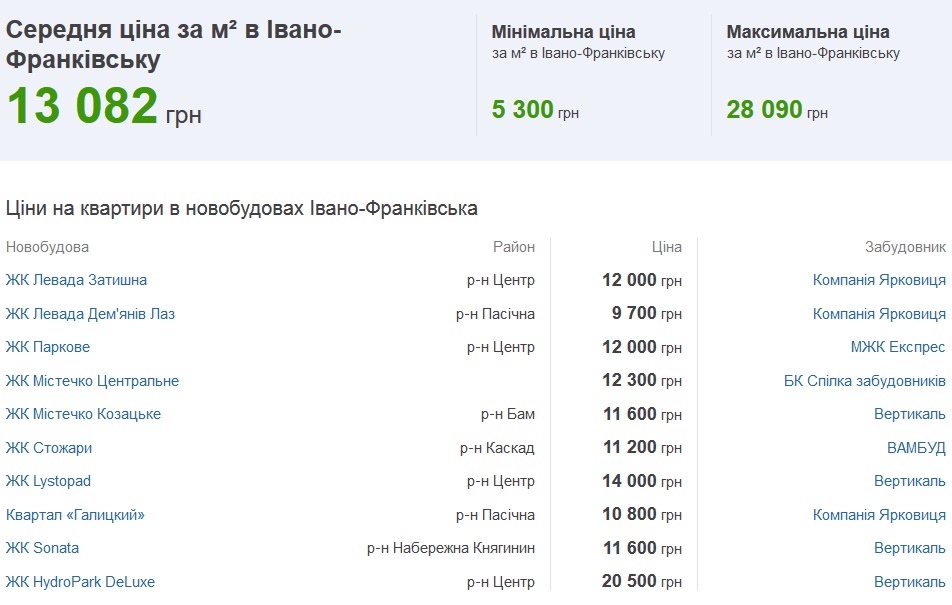Select ЖК Містечко Козацьке link
The width and height of the screenshot is (952, 605).
(x=83, y=414)
